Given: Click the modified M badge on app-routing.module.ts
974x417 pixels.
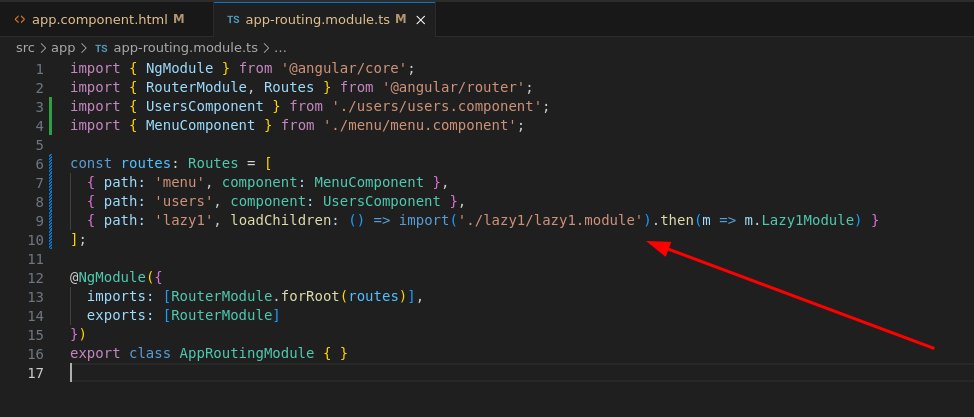Looking at the screenshot, I should tap(400, 19).
